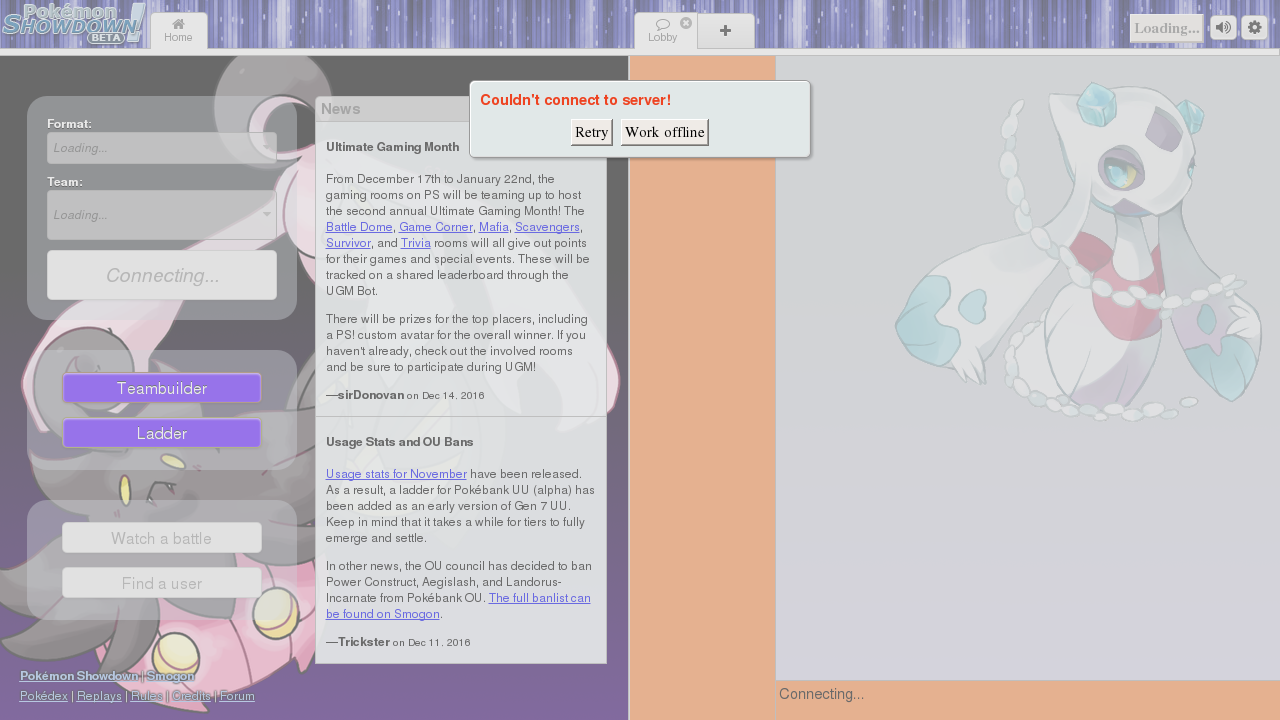
Task: Click the Ultimate Gaming Month heading
Action: [x=392, y=147]
